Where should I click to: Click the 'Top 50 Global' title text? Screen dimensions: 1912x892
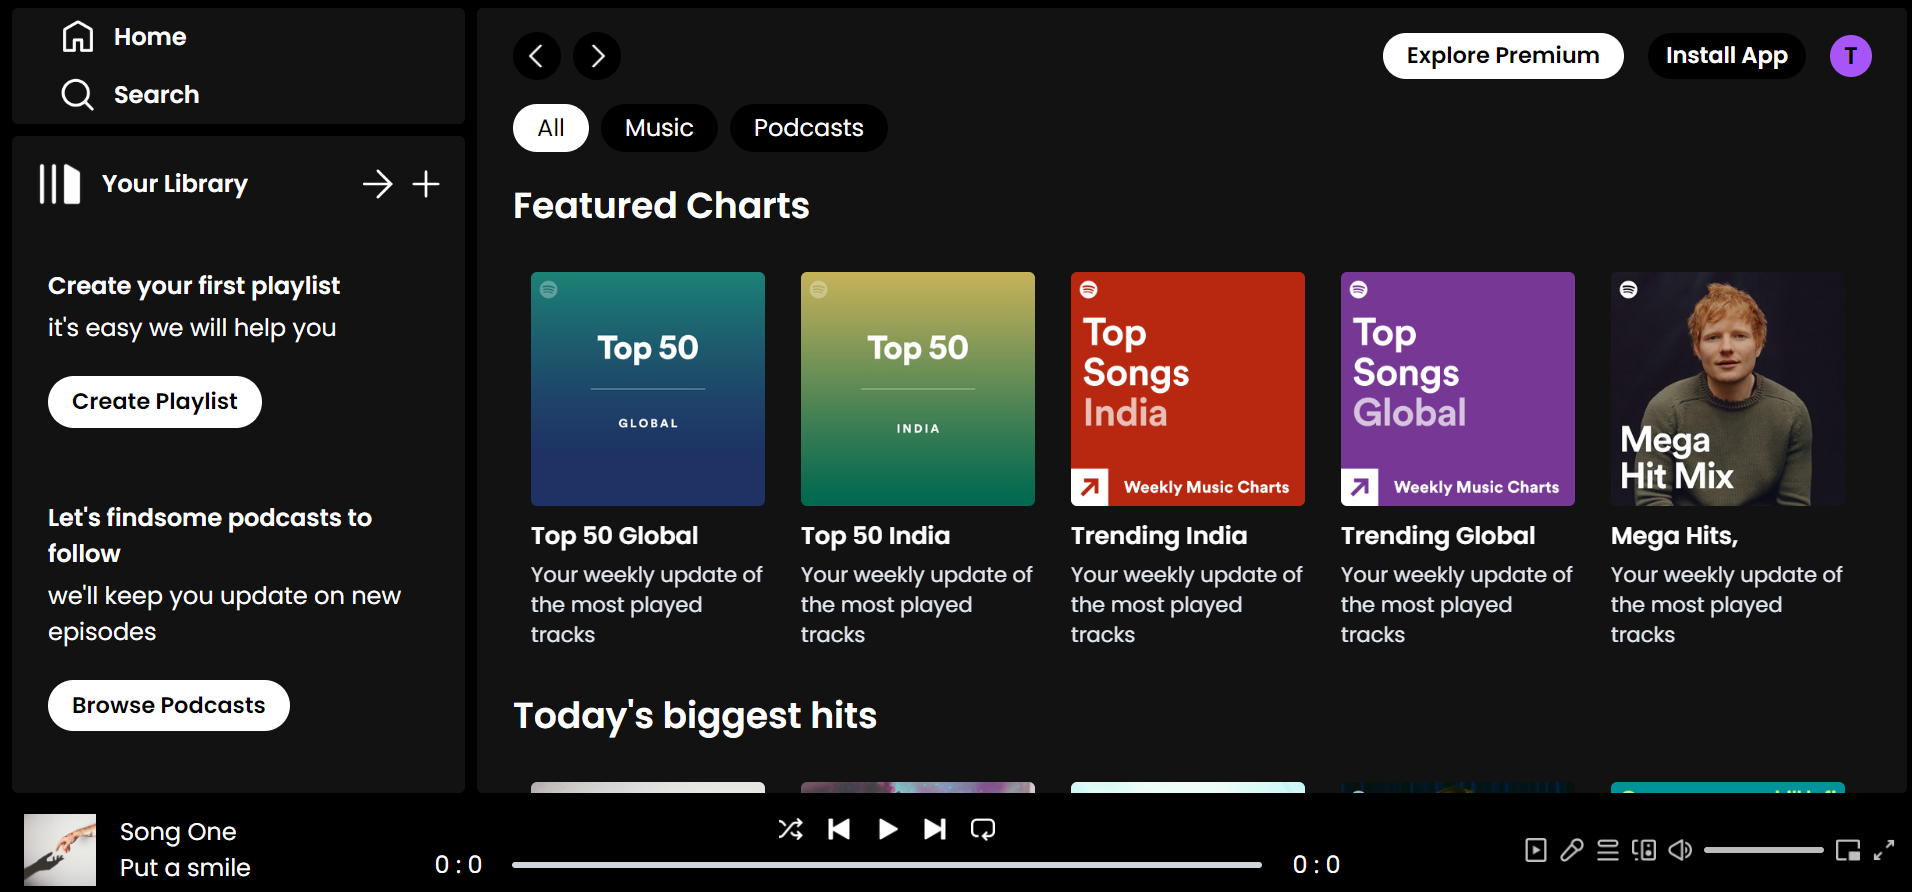[615, 536]
